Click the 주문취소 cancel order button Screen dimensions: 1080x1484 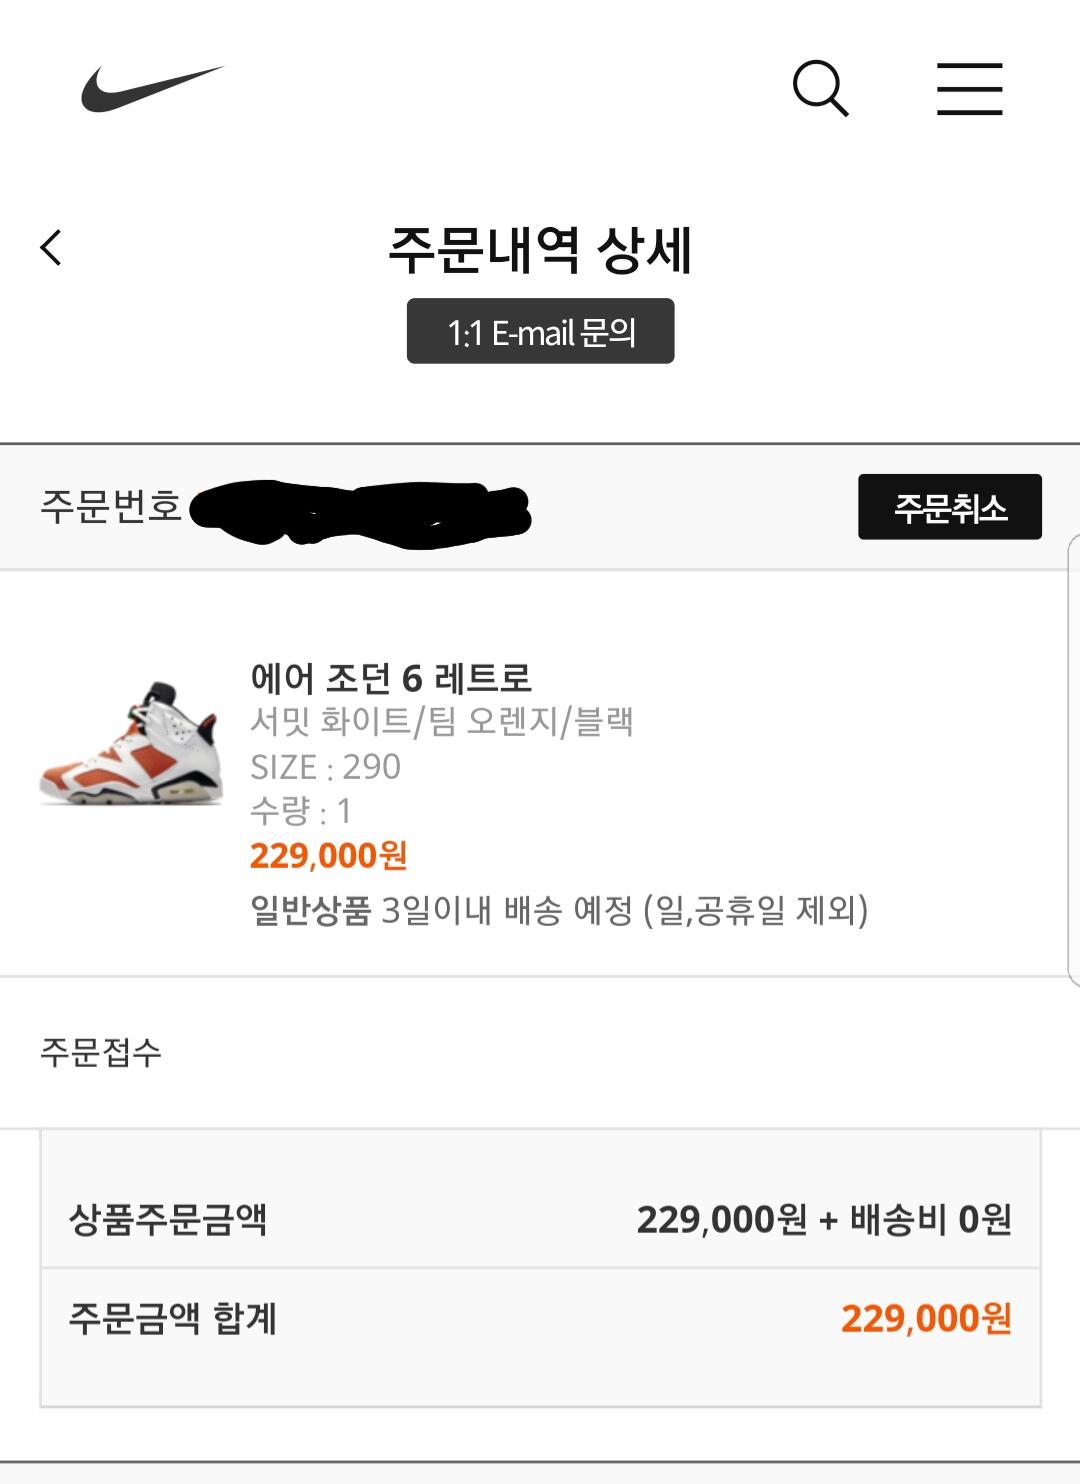tap(950, 507)
